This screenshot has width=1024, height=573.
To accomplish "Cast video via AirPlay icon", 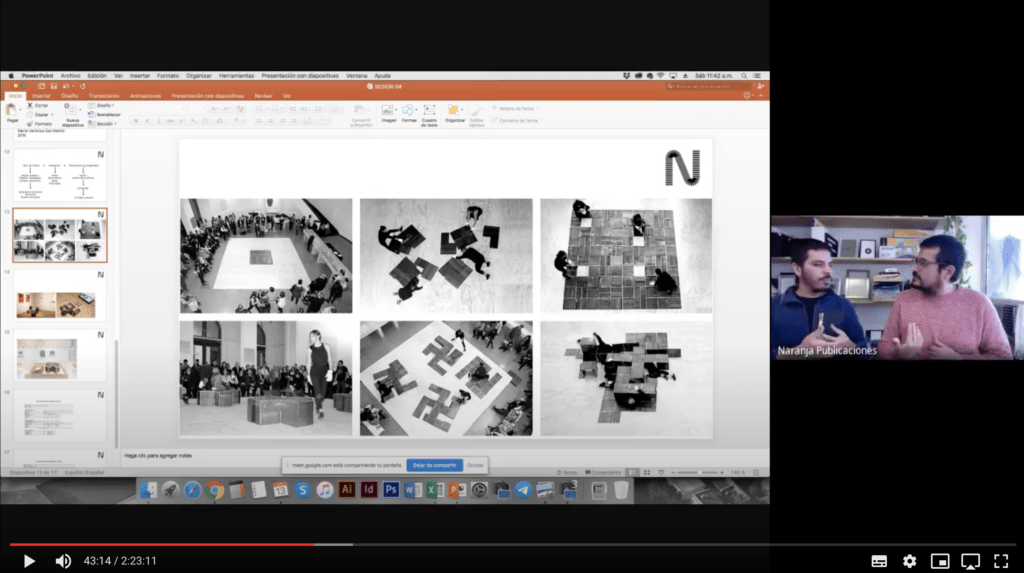I will tap(970, 561).
